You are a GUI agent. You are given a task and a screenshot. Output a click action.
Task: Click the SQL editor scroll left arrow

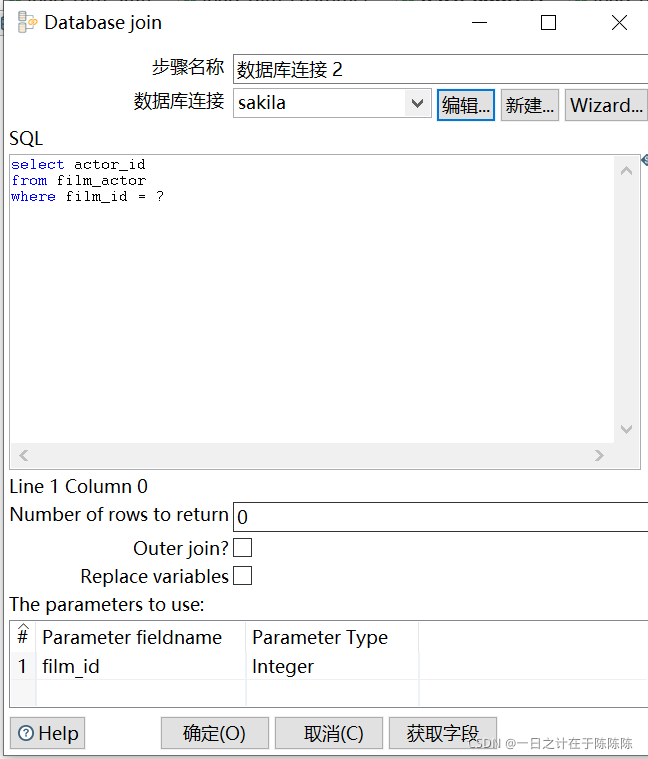click(23, 455)
